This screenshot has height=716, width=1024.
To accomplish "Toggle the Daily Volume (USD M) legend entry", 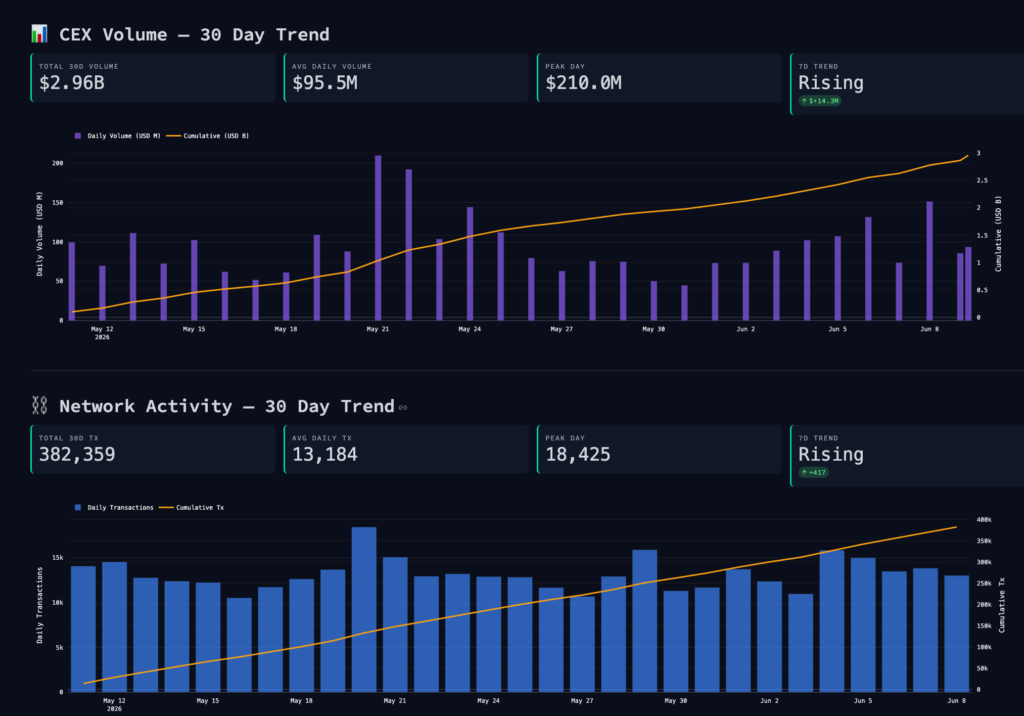I will [118, 136].
